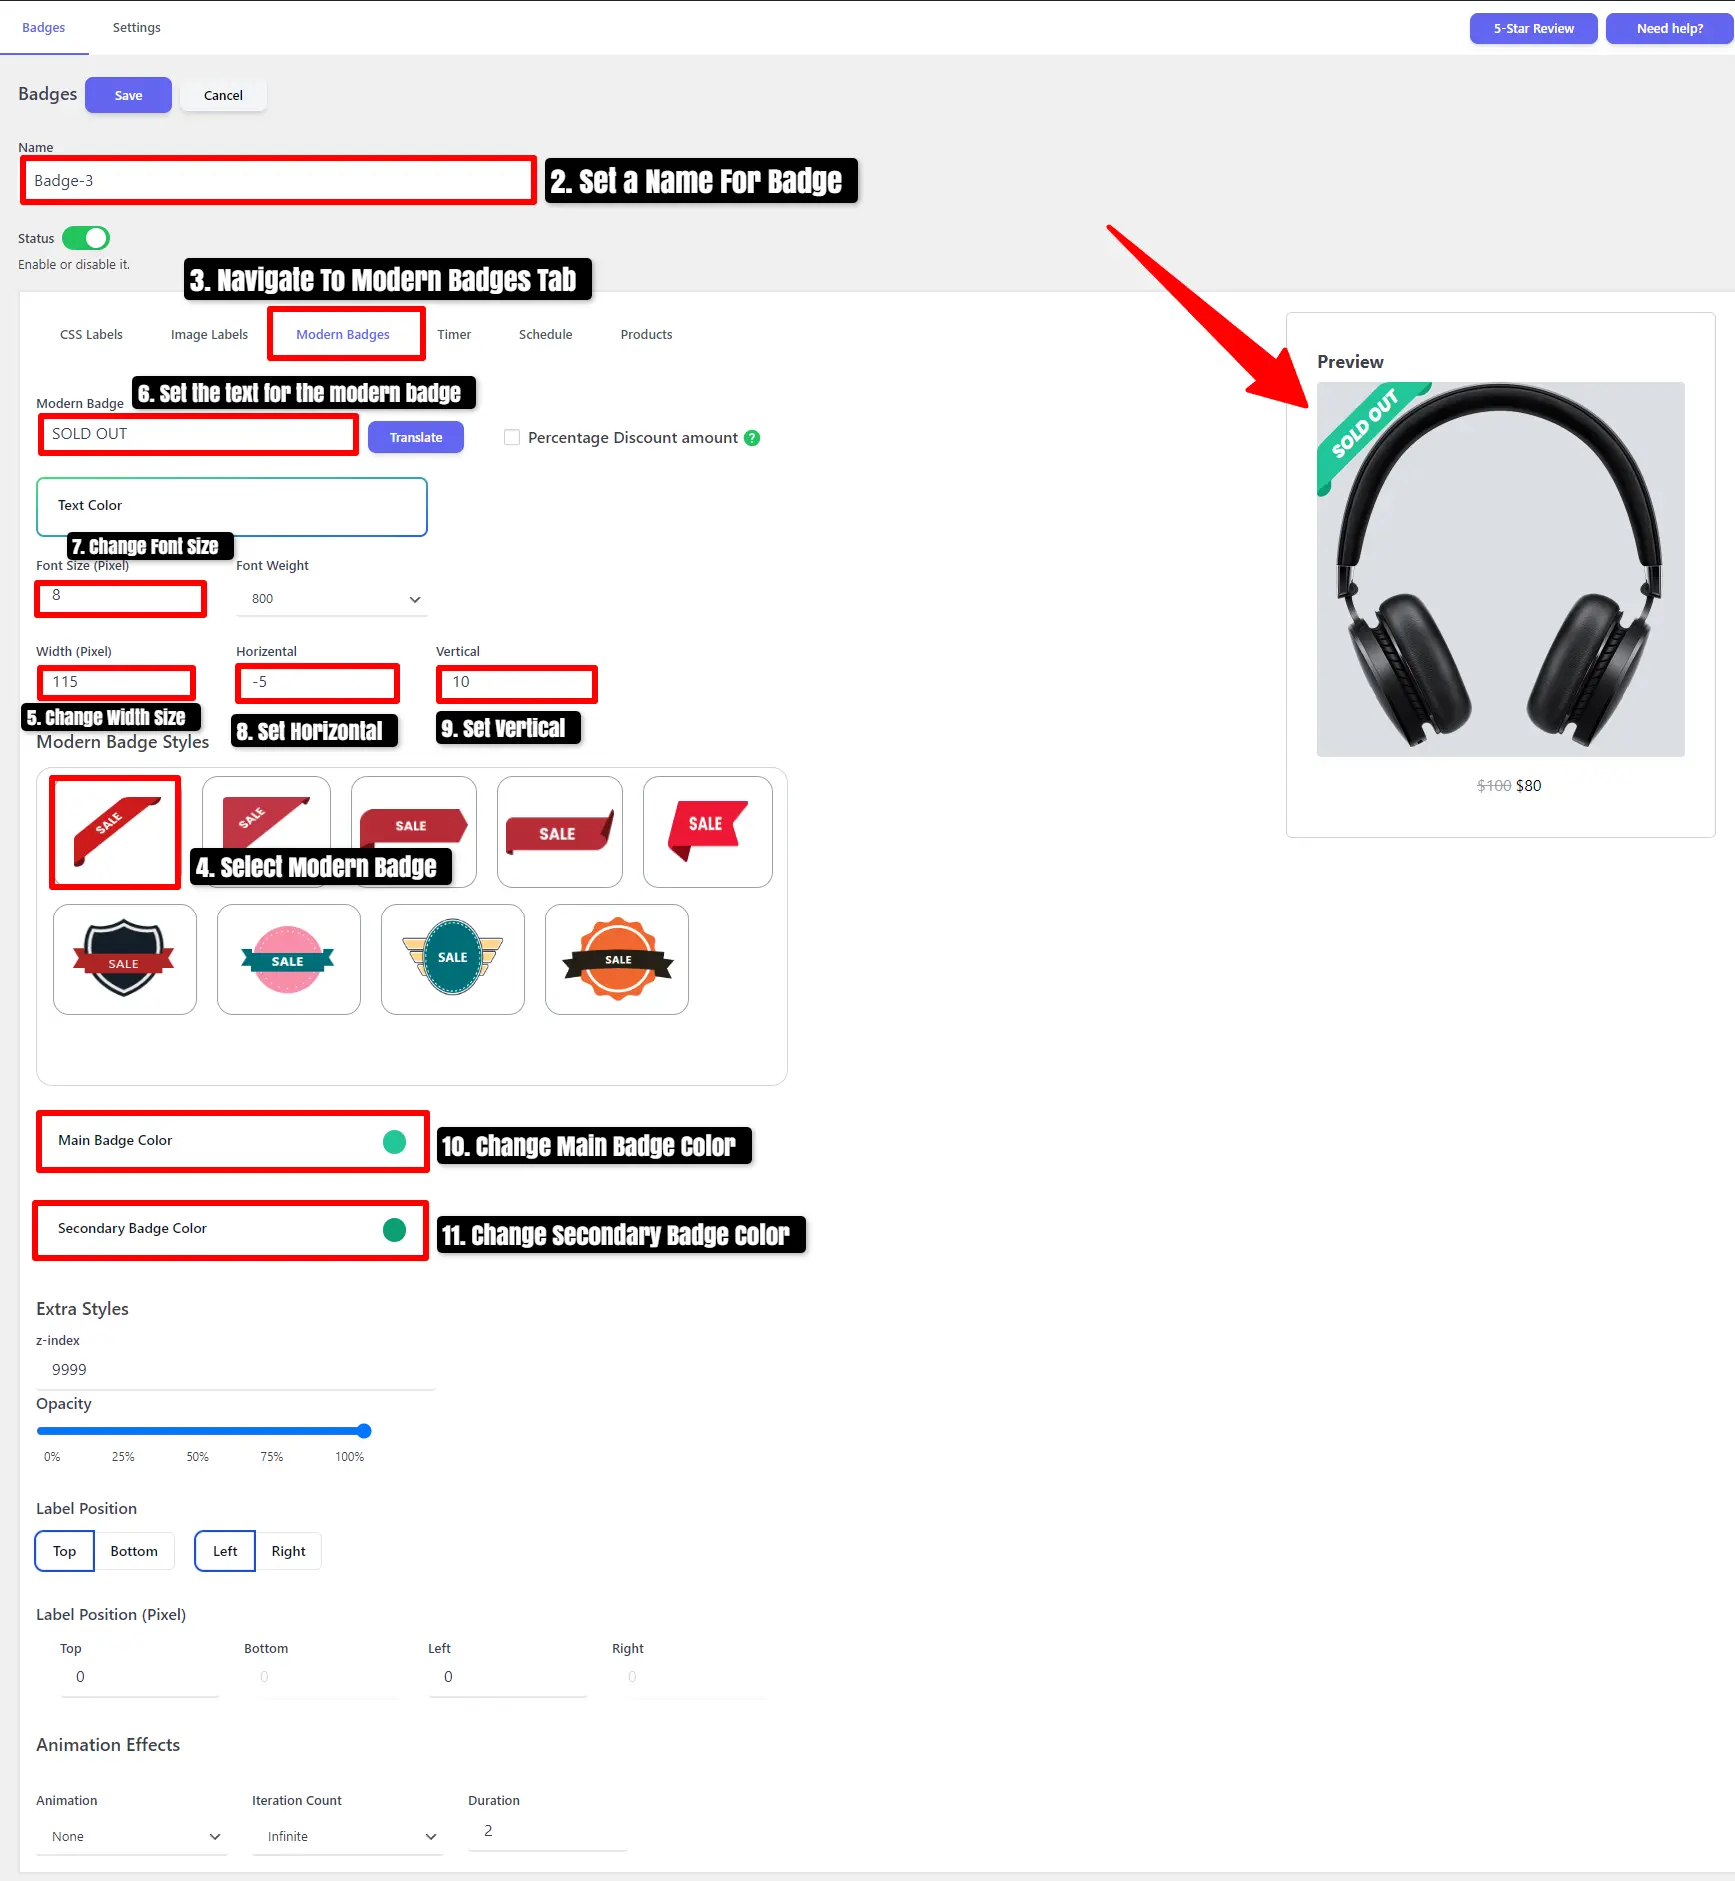Image resolution: width=1735 pixels, height=1881 pixels.
Task: Pick the flat red banner SALE badge
Action: click(x=560, y=832)
